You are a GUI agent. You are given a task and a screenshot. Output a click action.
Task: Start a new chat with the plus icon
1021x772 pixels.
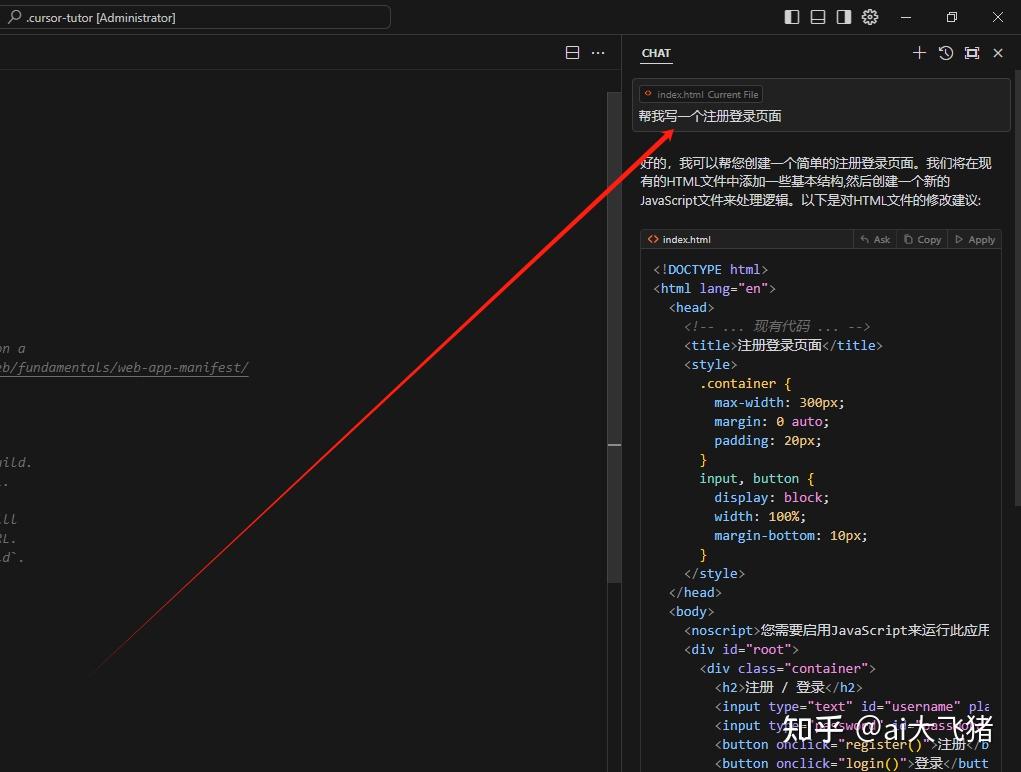919,53
